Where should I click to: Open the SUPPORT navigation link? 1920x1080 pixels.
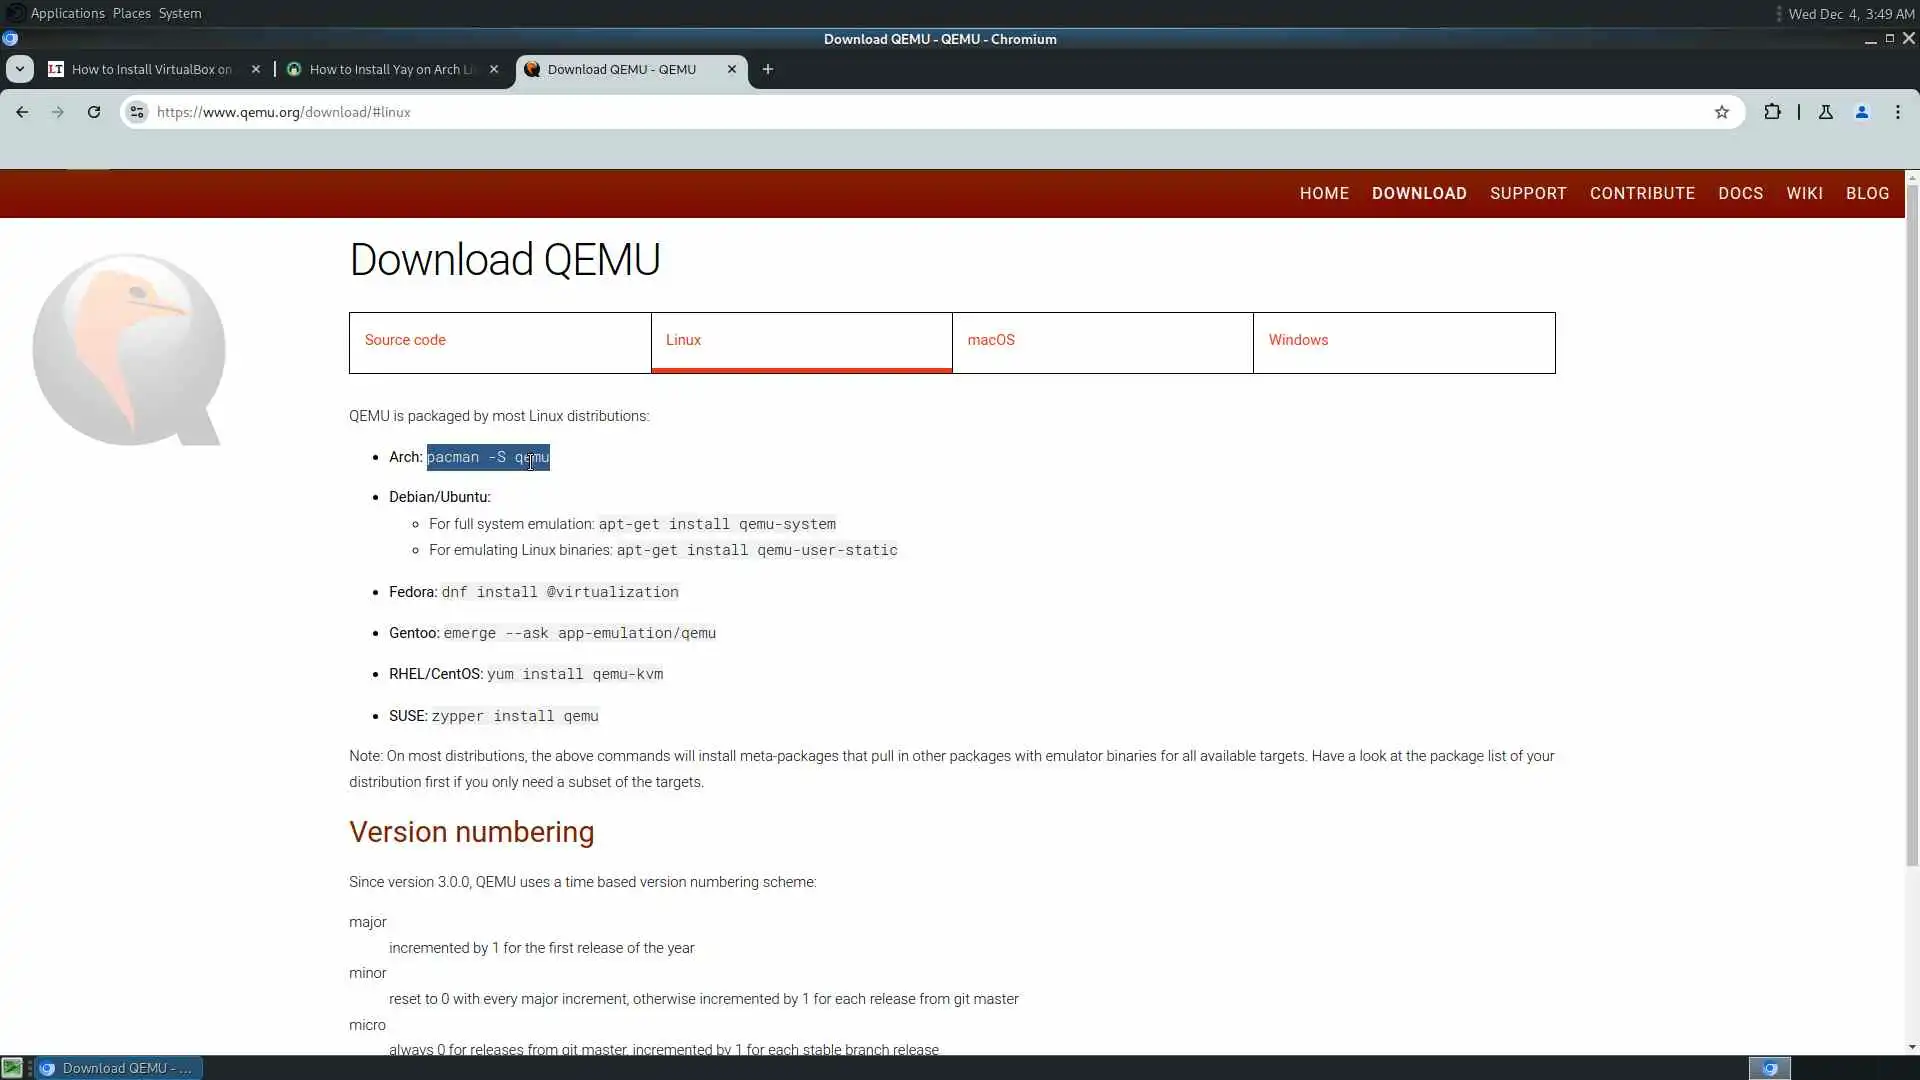click(1527, 193)
